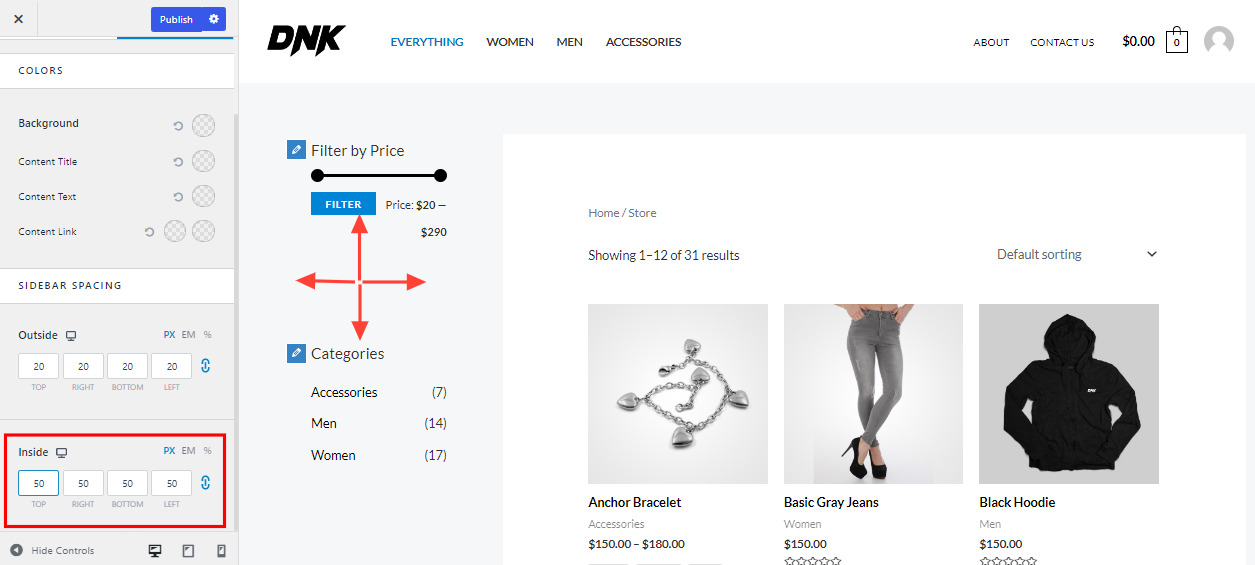Reset the Background color
1255x565 pixels.
pos(178,126)
